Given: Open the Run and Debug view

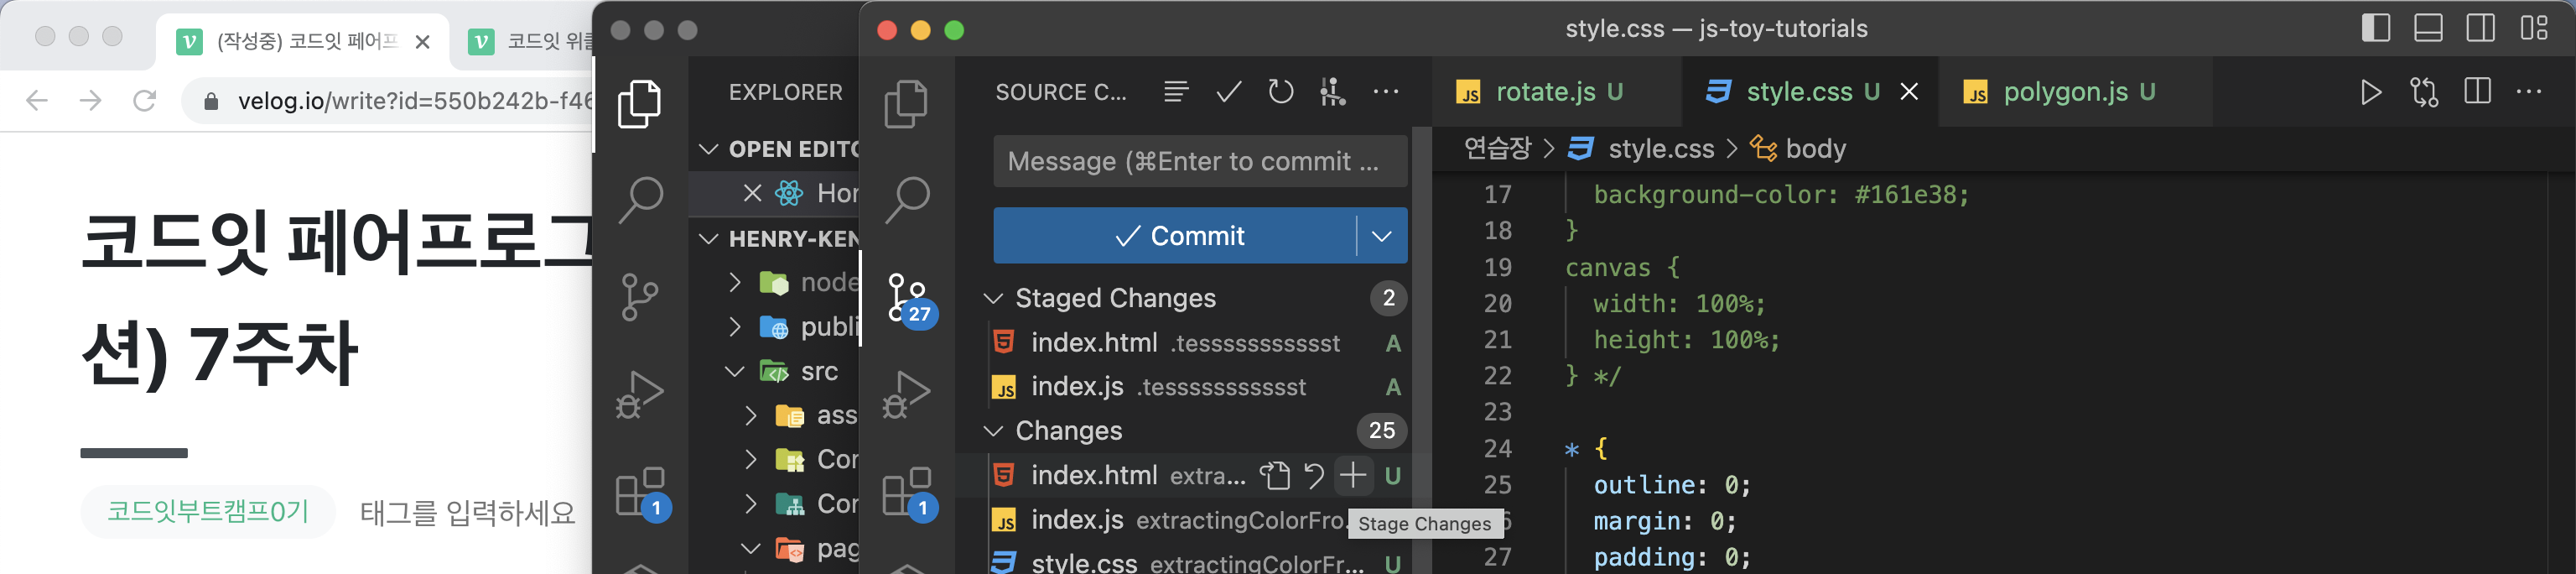Looking at the screenshot, I should pyautogui.click(x=908, y=394).
